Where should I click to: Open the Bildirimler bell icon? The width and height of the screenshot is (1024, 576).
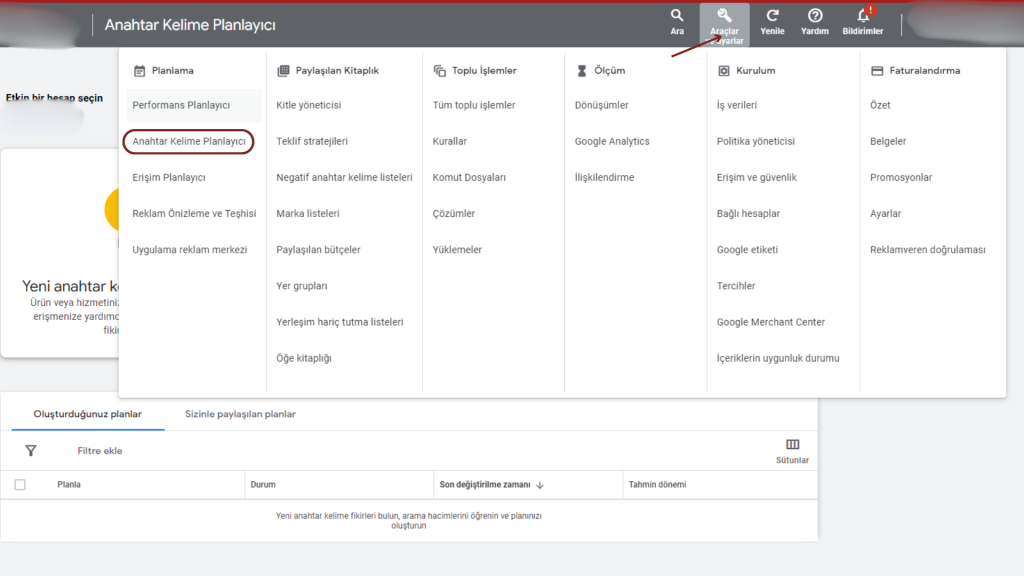pyautogui.click(x=862, y=16)
